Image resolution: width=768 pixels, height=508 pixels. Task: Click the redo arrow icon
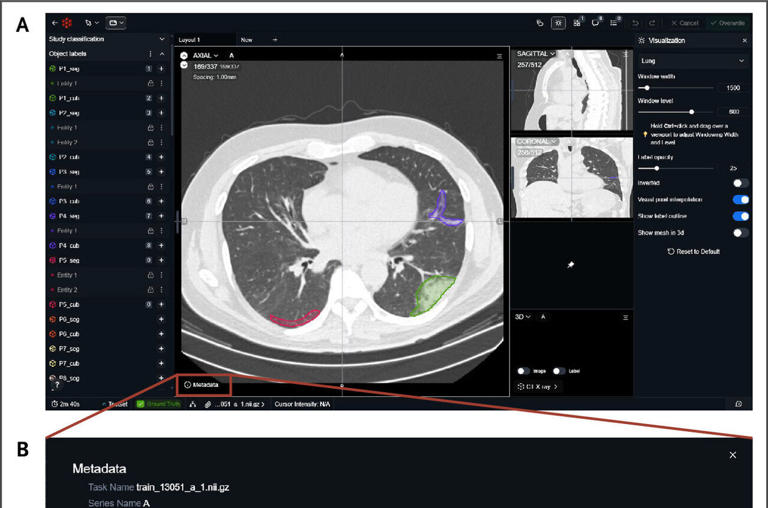[x=652, y=23]
